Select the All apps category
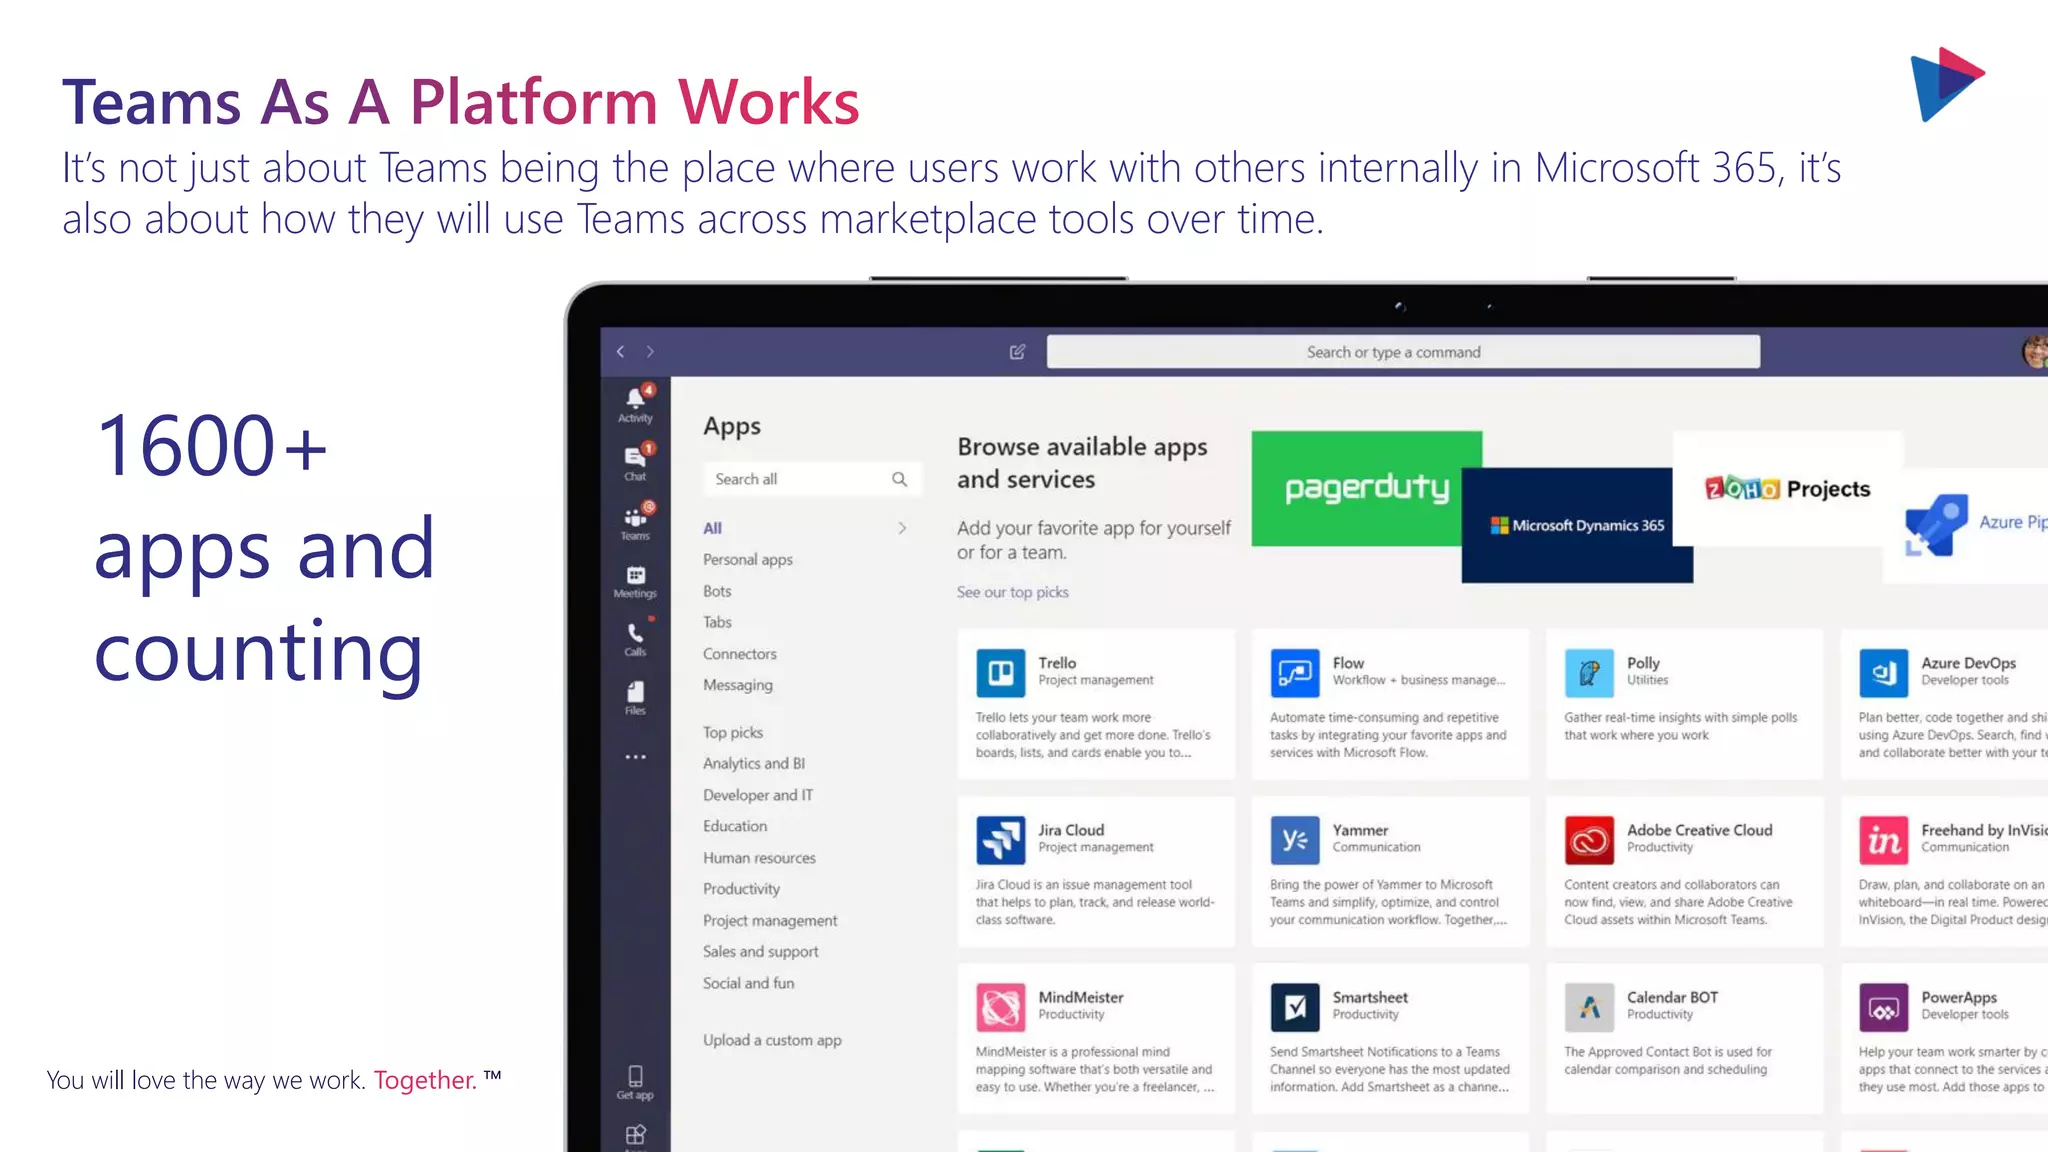Viewport: 2048px width, 1152px height. point(712,528)
